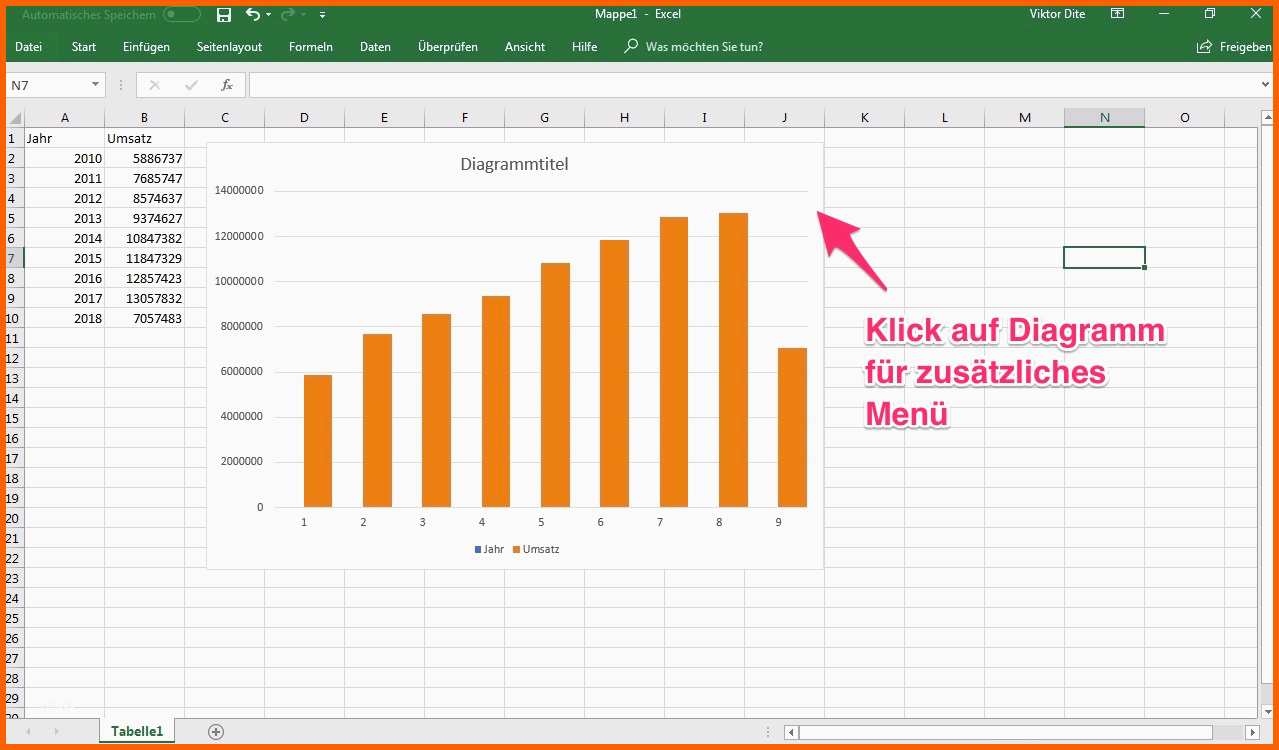Click the insert function fx icon

coord(227,85)
